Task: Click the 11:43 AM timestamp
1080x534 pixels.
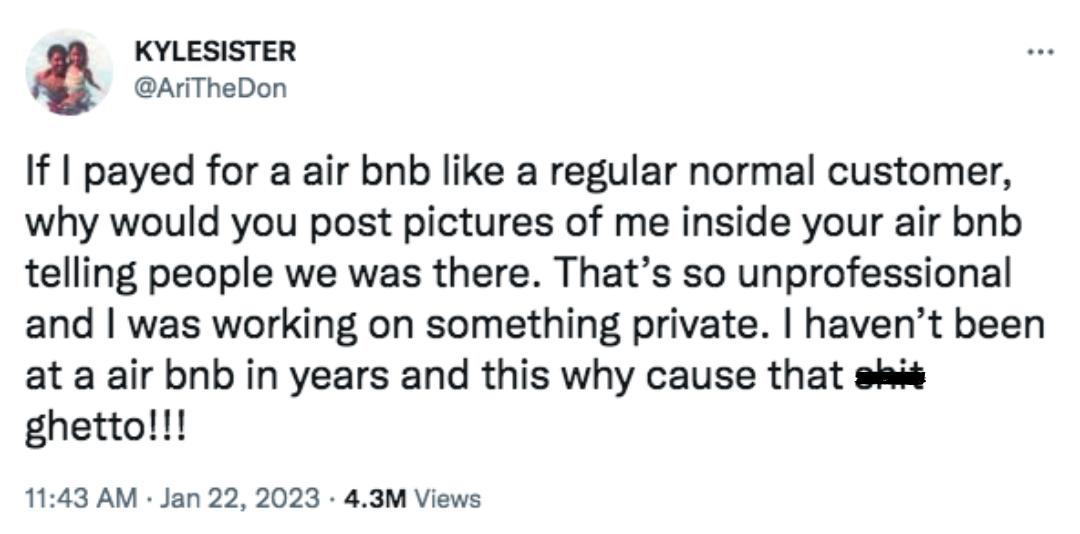Action: 73,498
